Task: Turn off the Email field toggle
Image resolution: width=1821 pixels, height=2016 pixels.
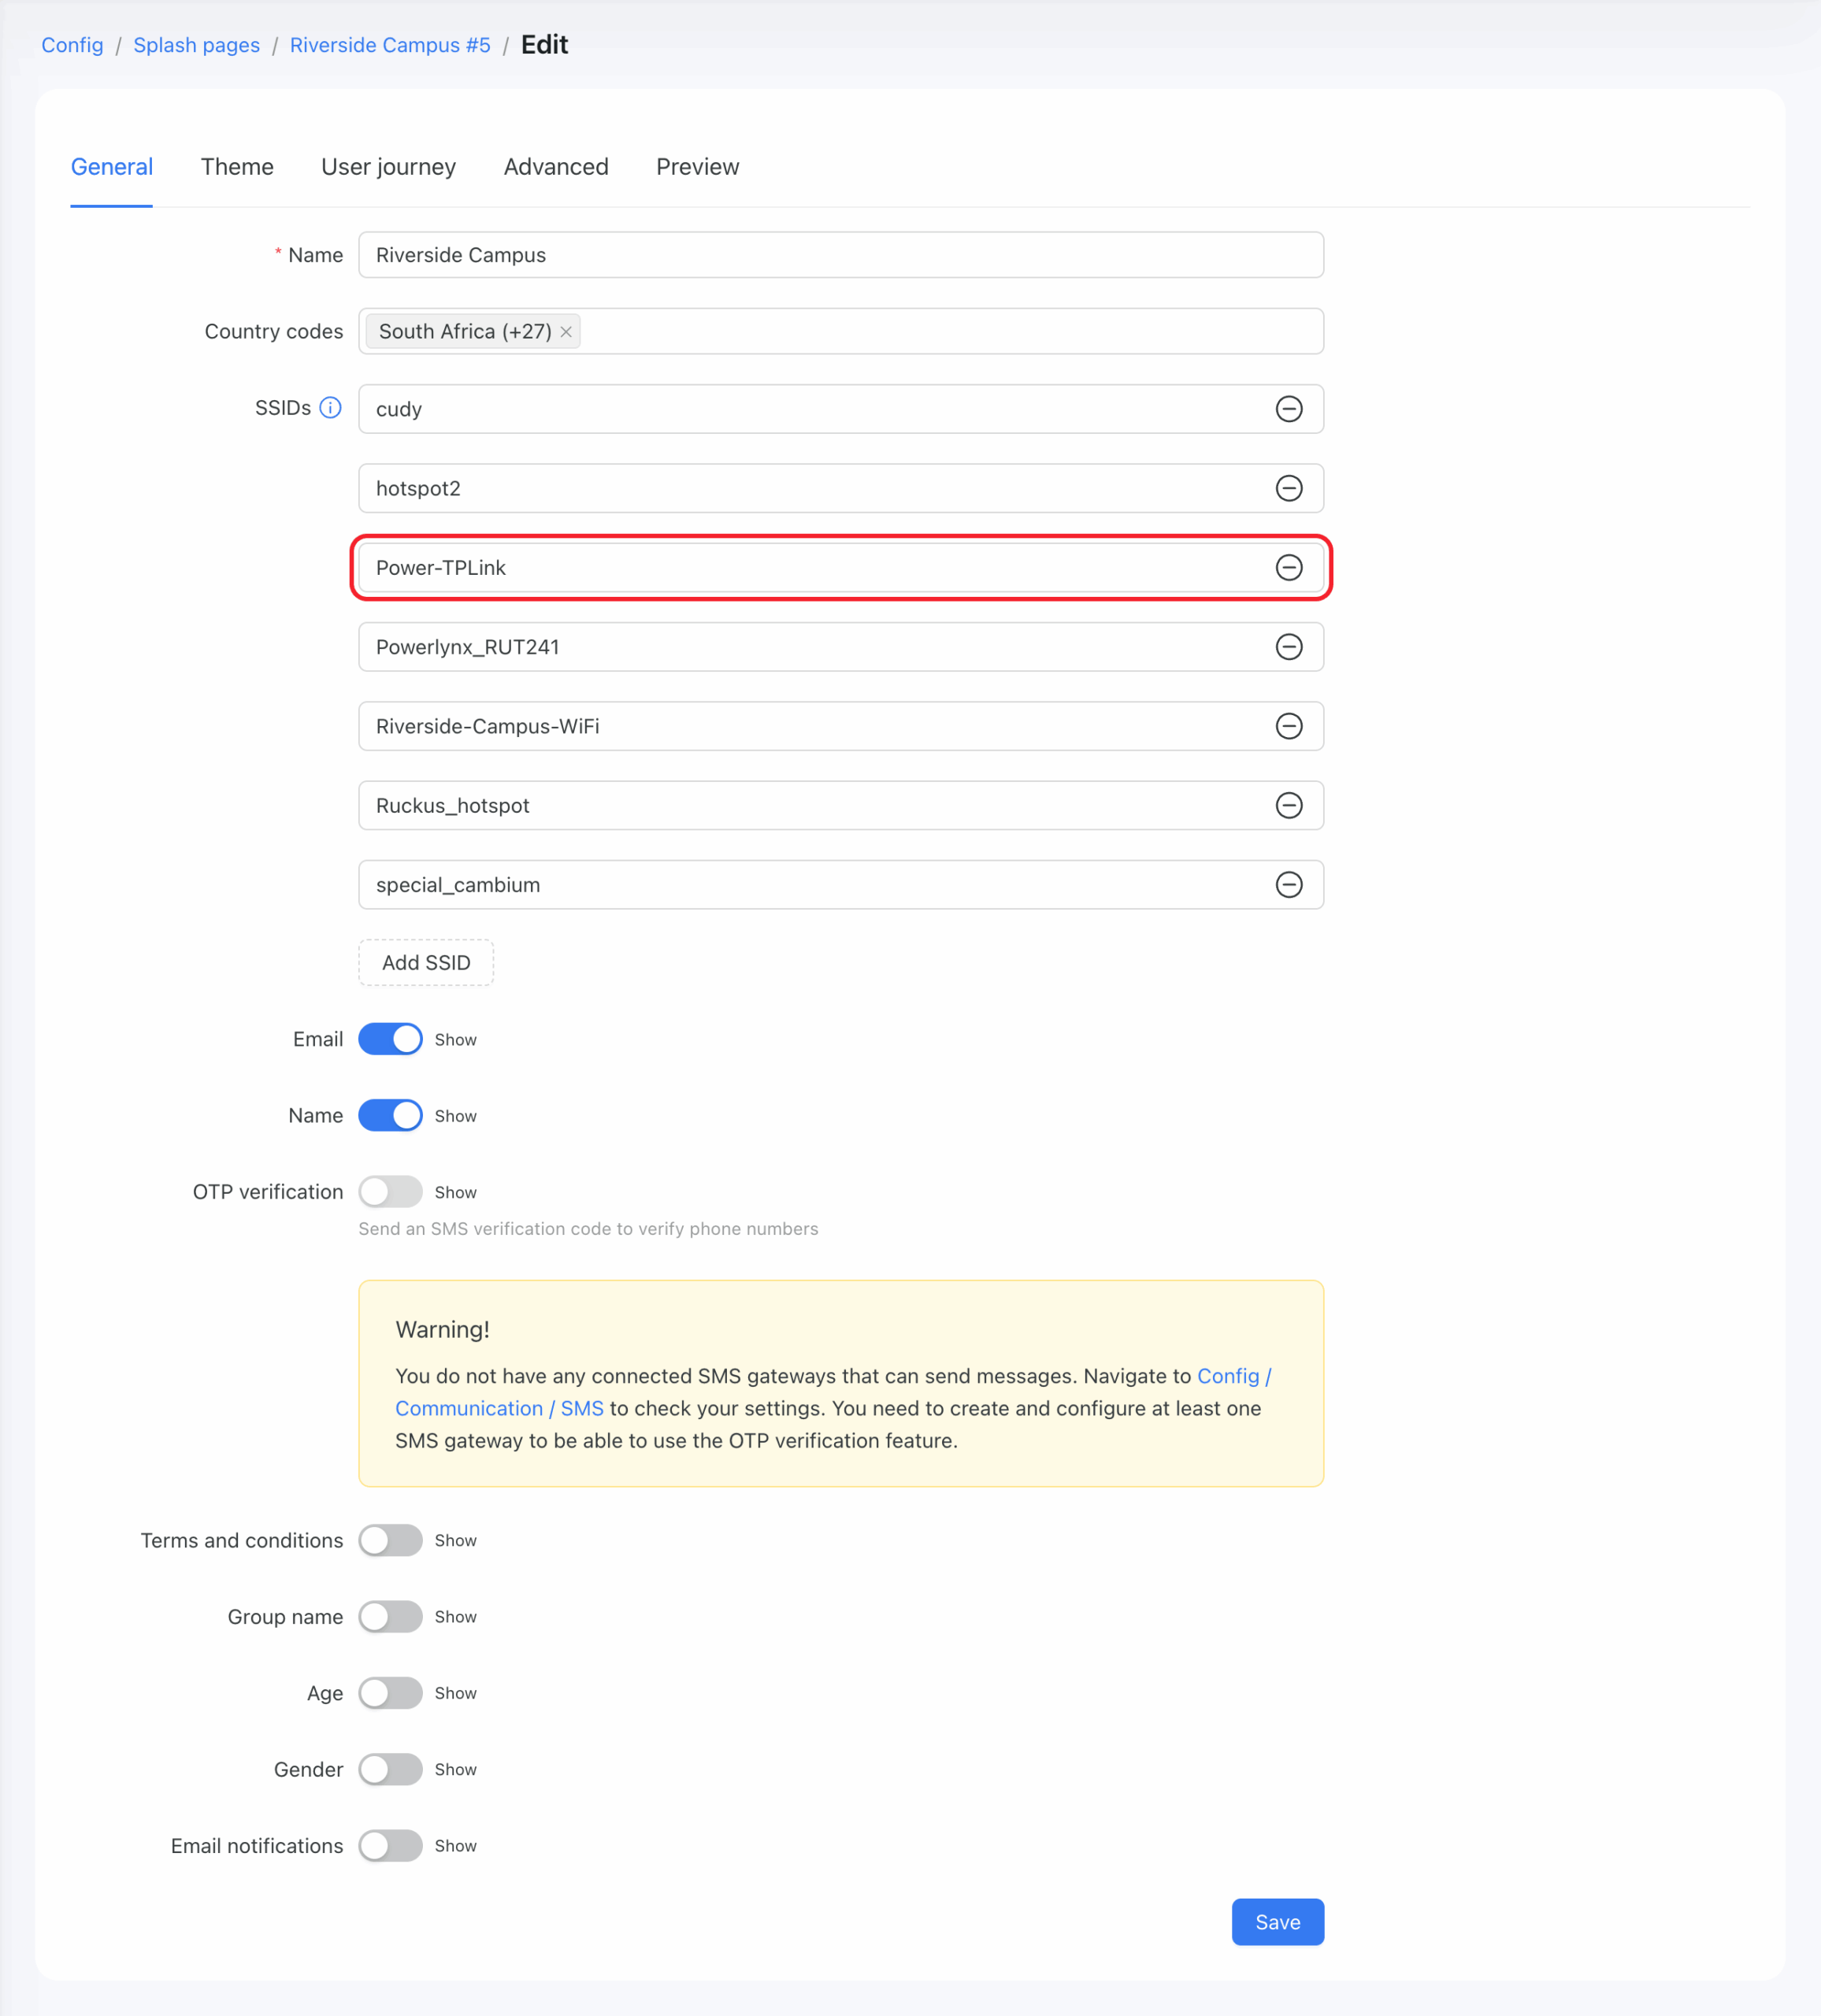Action: point(390,1039)
